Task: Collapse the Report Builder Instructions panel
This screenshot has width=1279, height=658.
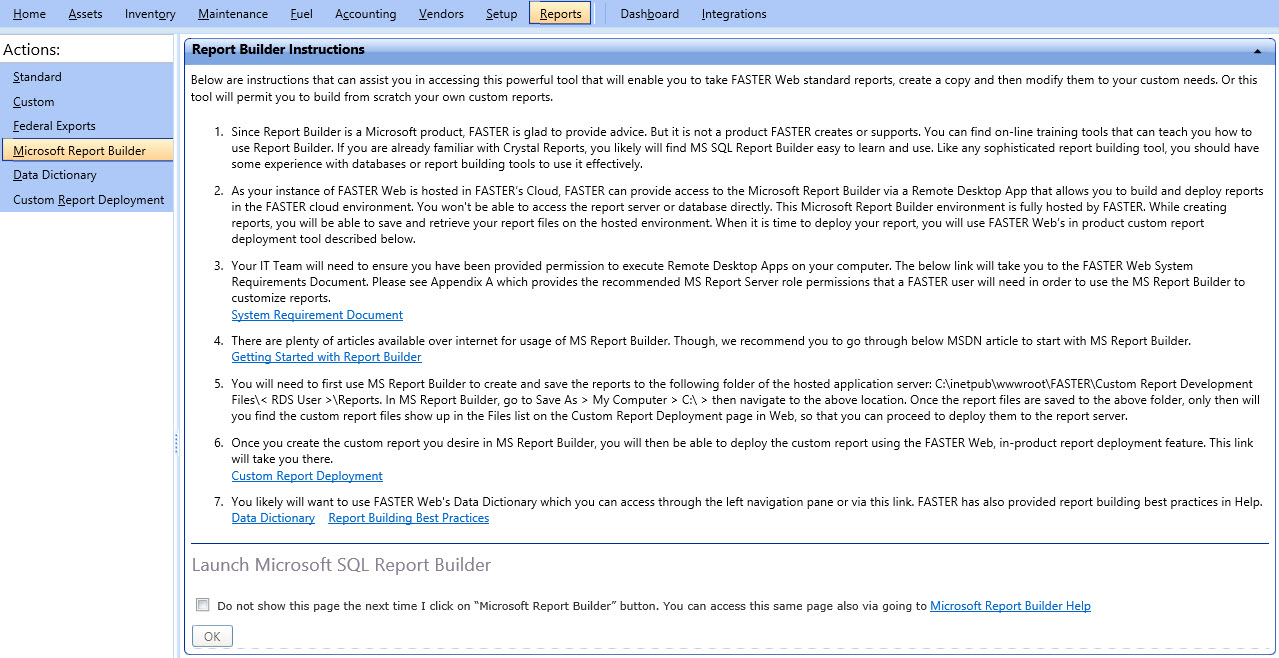Action: (1257, 50)
